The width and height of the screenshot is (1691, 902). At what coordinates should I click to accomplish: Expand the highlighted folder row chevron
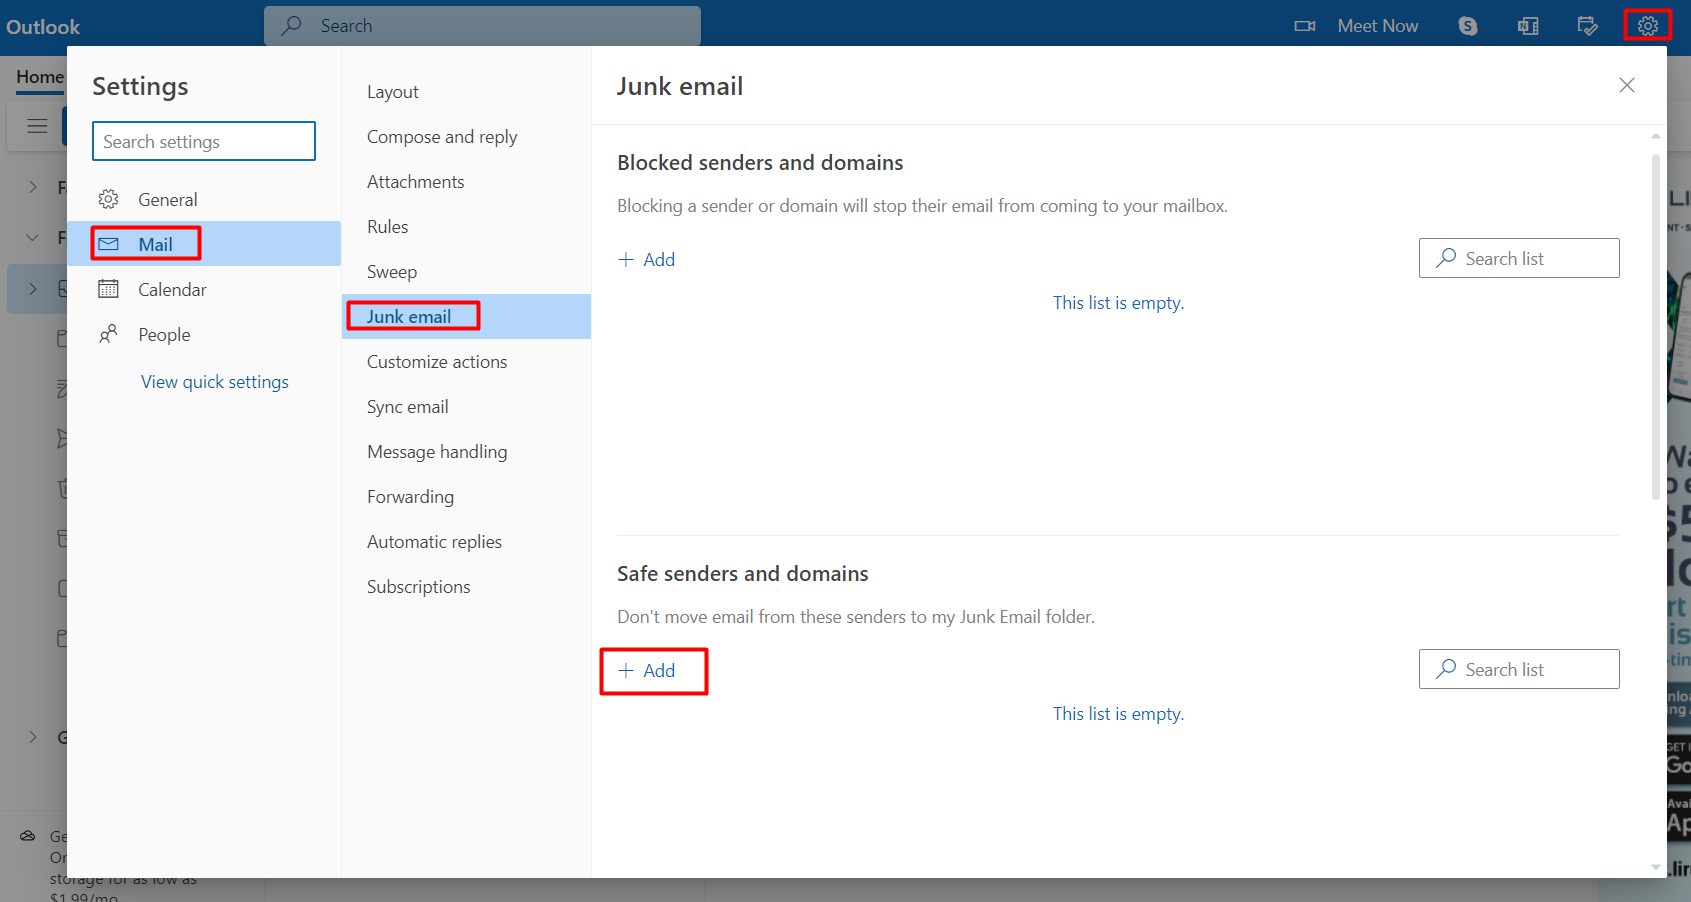(33, 289)
